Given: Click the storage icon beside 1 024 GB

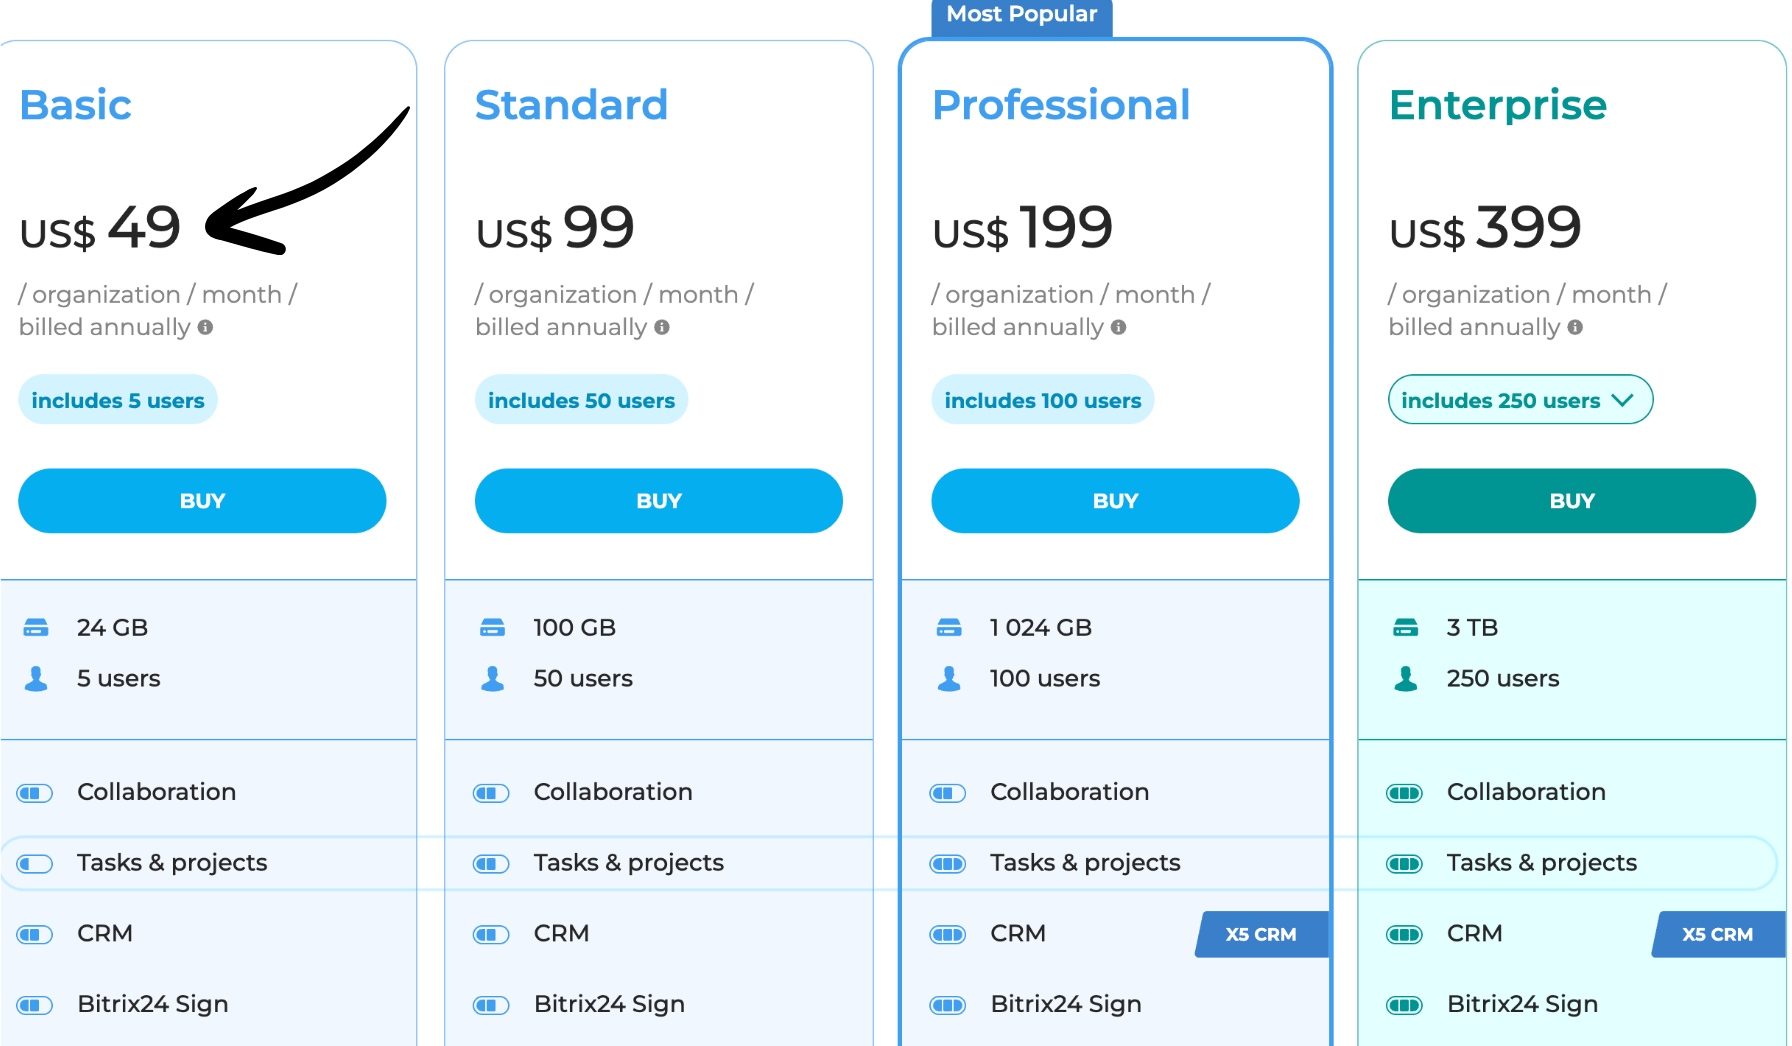Looking at the screenshot, I should pyautogui.click(x=949, y=628).
